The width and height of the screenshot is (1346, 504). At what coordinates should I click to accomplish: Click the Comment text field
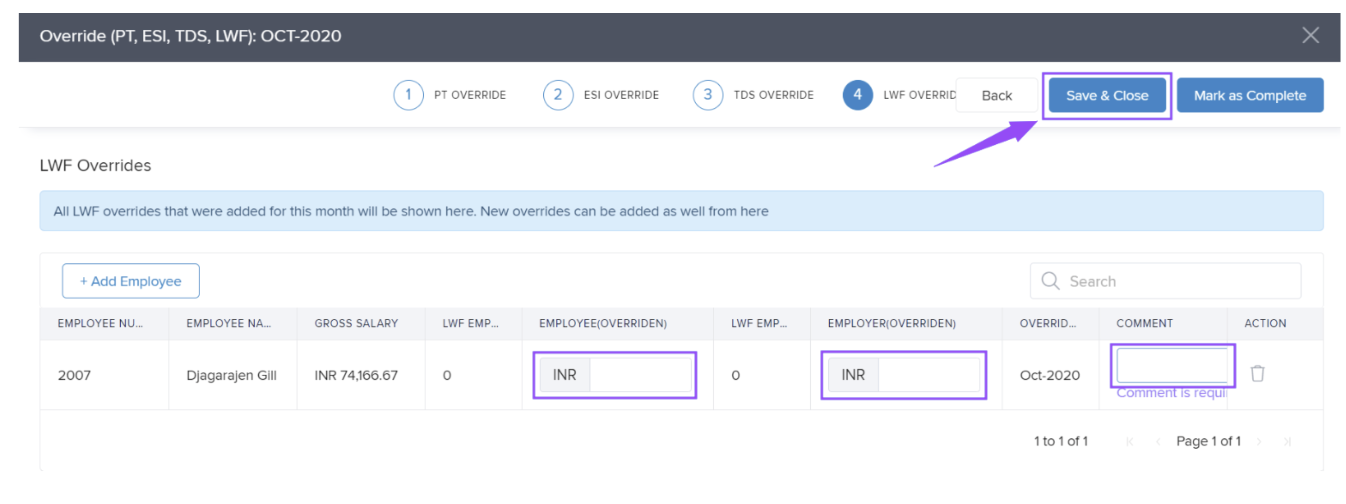coord(1172,366)
